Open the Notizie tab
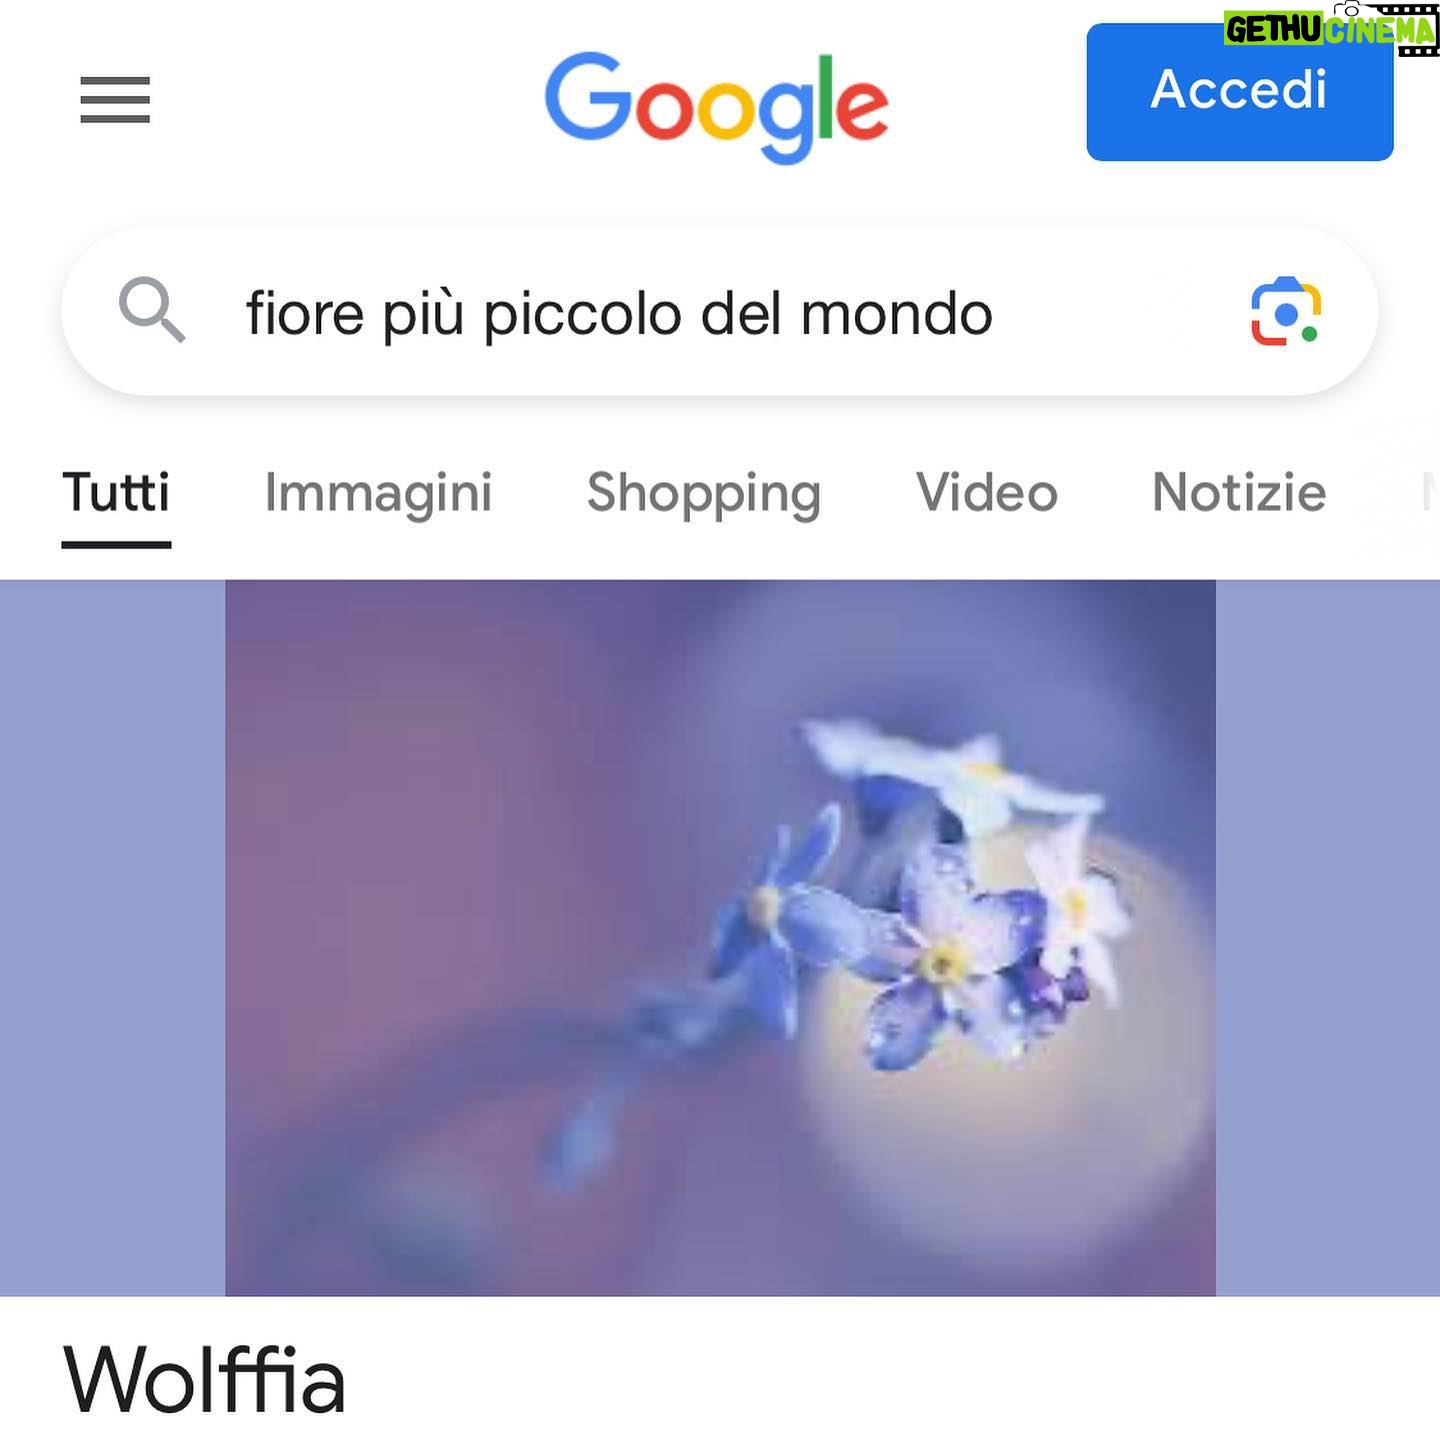 [1239, 492]
